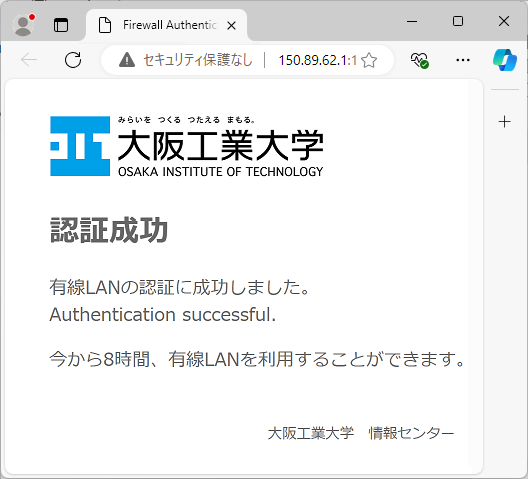Viewport: 528px width, 479px height.
Task: Click the Osaka Institute of Technology logo
Action: pyautogui.click(x=187, y=146)
